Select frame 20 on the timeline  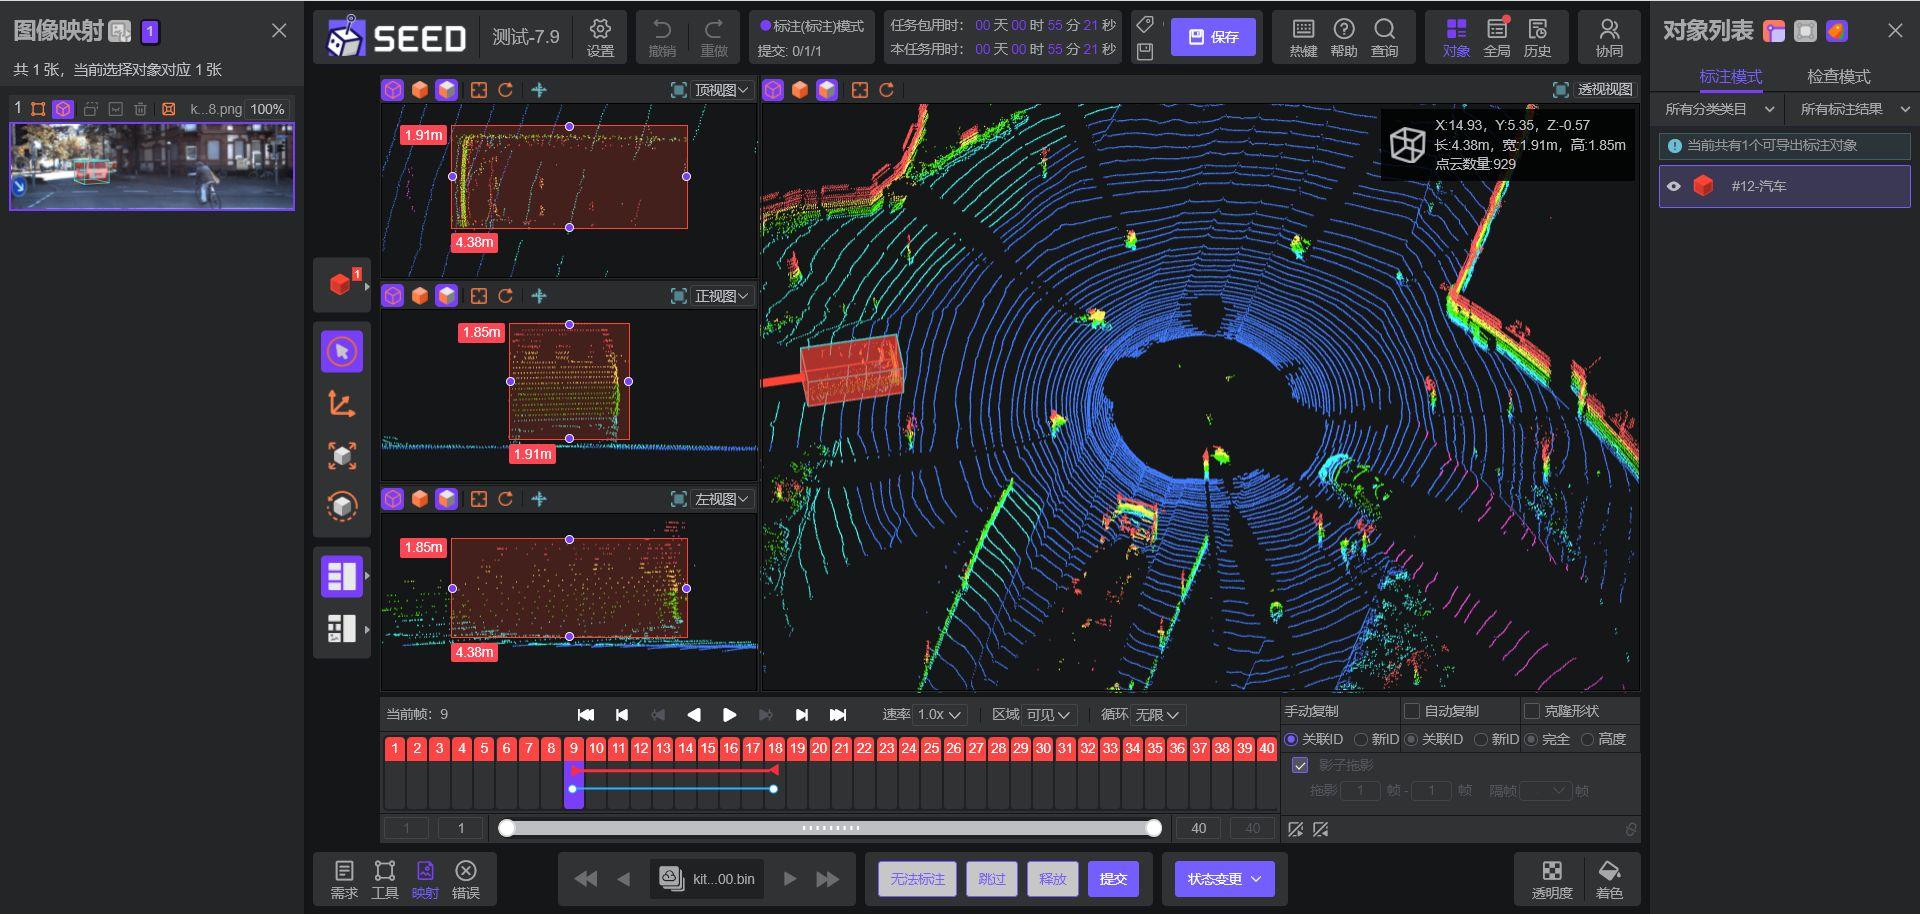click(x=819, y=748)
